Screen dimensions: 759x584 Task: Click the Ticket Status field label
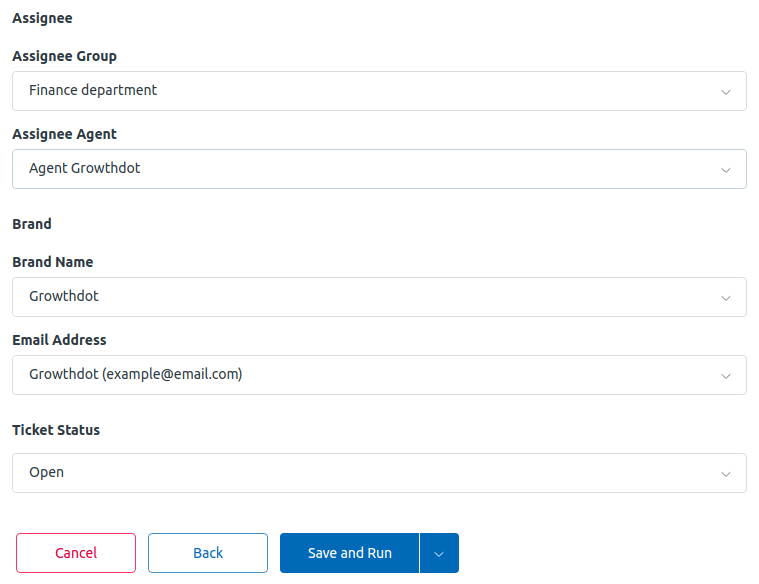pyautogui.click(x=56, y=430)
